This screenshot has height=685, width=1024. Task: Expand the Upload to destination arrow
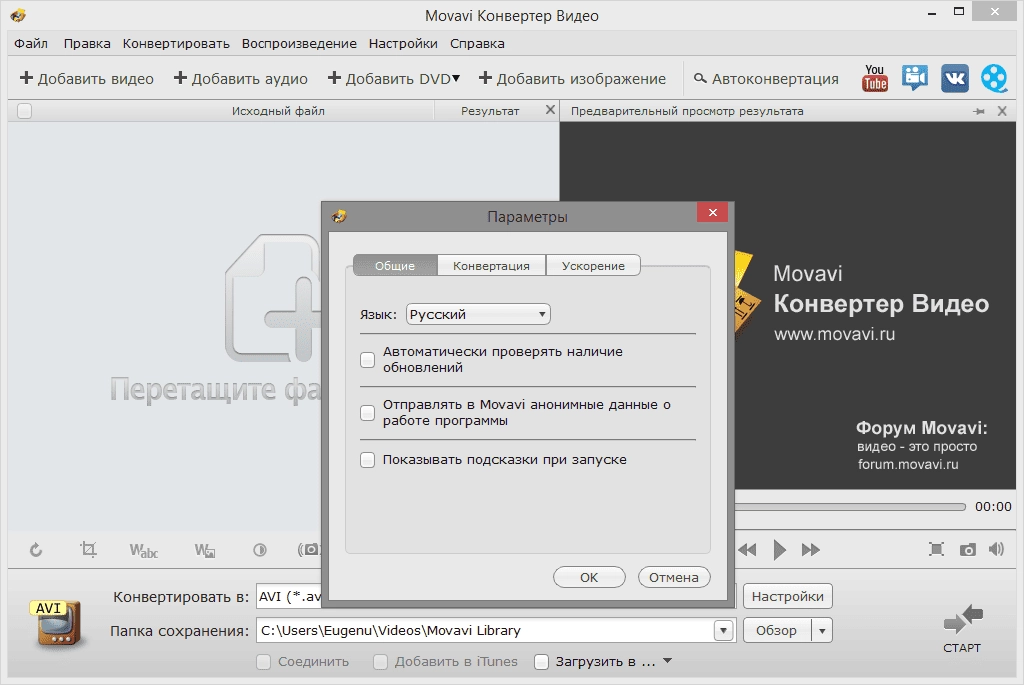[667, 661]
